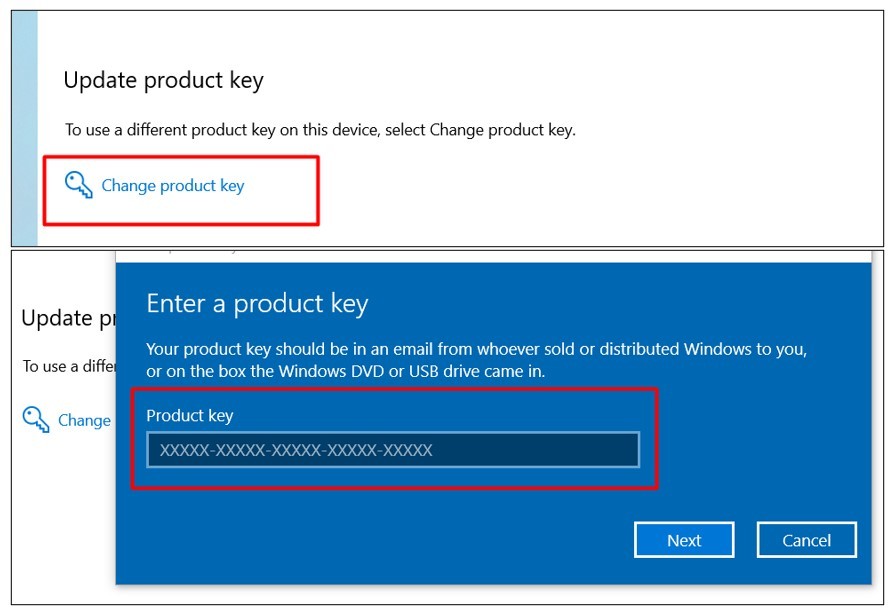Click the Enter a product key title

(257, 304)
